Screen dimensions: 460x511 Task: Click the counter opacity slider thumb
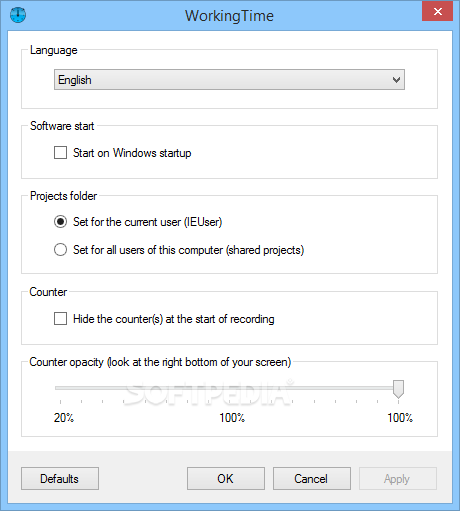(398, 389)
